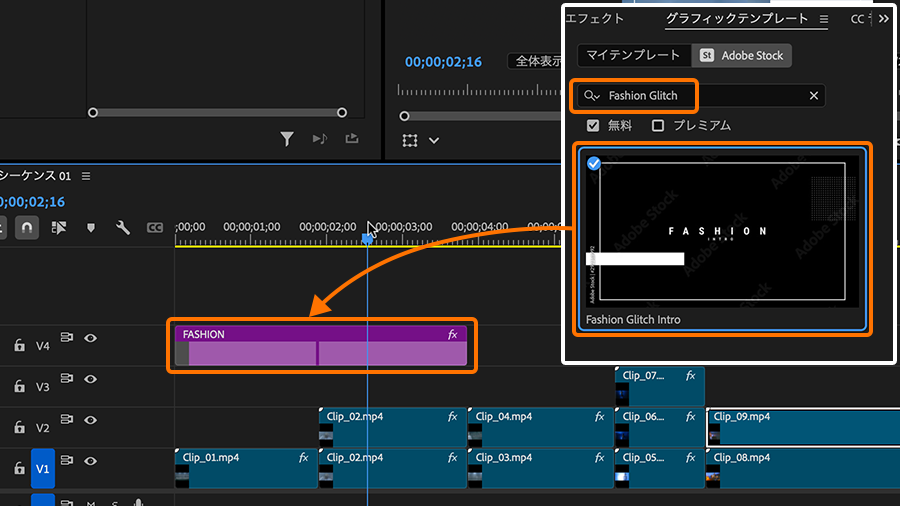Viewport: 900px width, 506px height.
Task: Click the V4 track label
Action: [42, 346]
